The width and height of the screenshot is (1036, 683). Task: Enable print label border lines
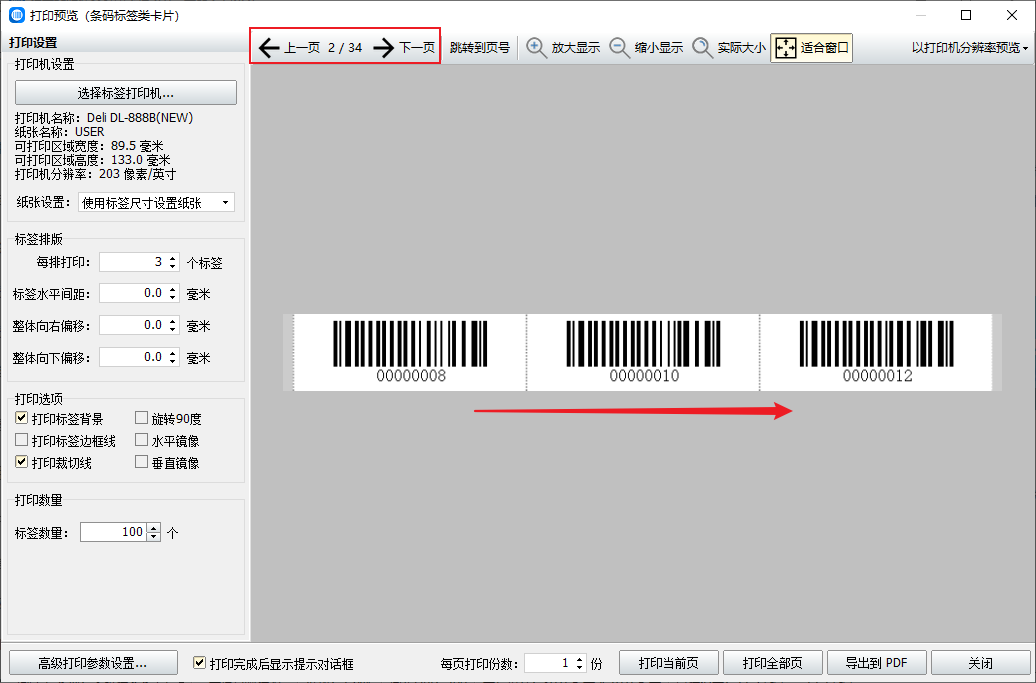[x=22, y=440]
